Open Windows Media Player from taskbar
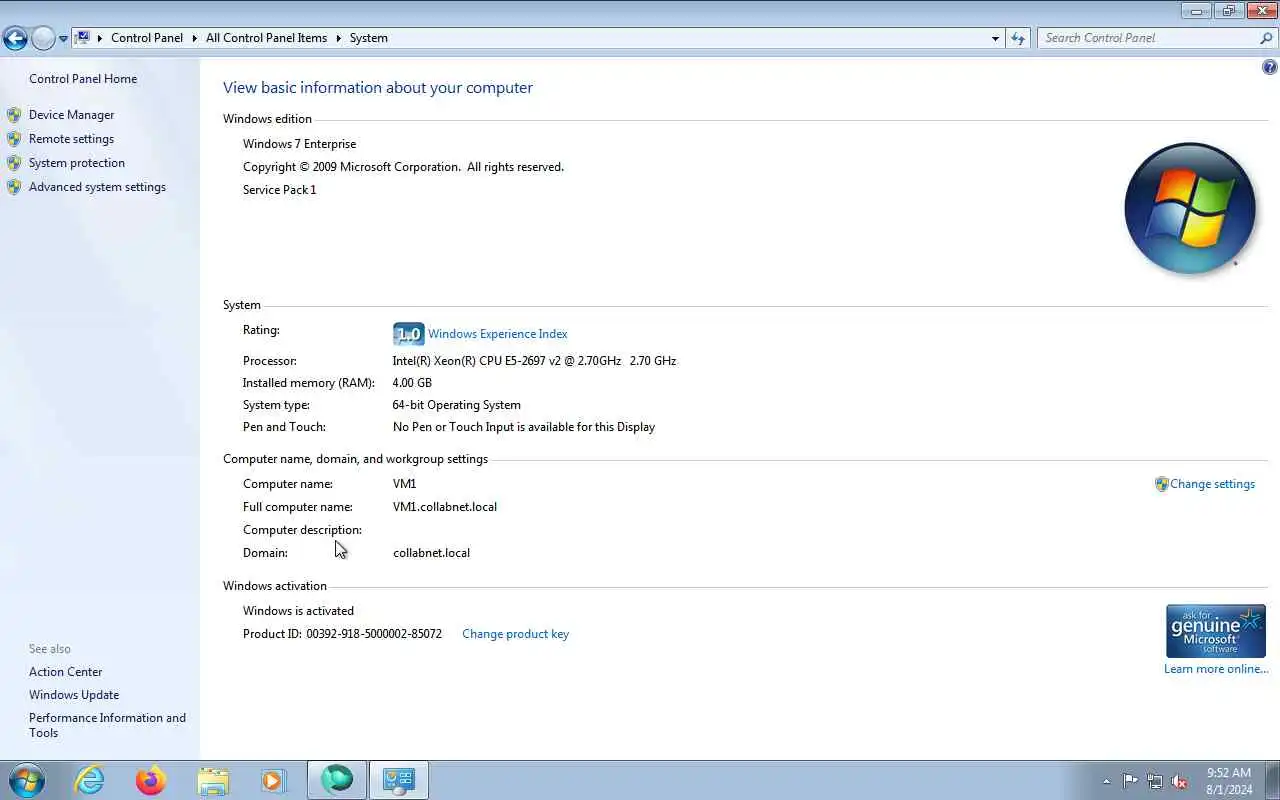This screenshot has width=1280, height=800. (x=274, y=780)
